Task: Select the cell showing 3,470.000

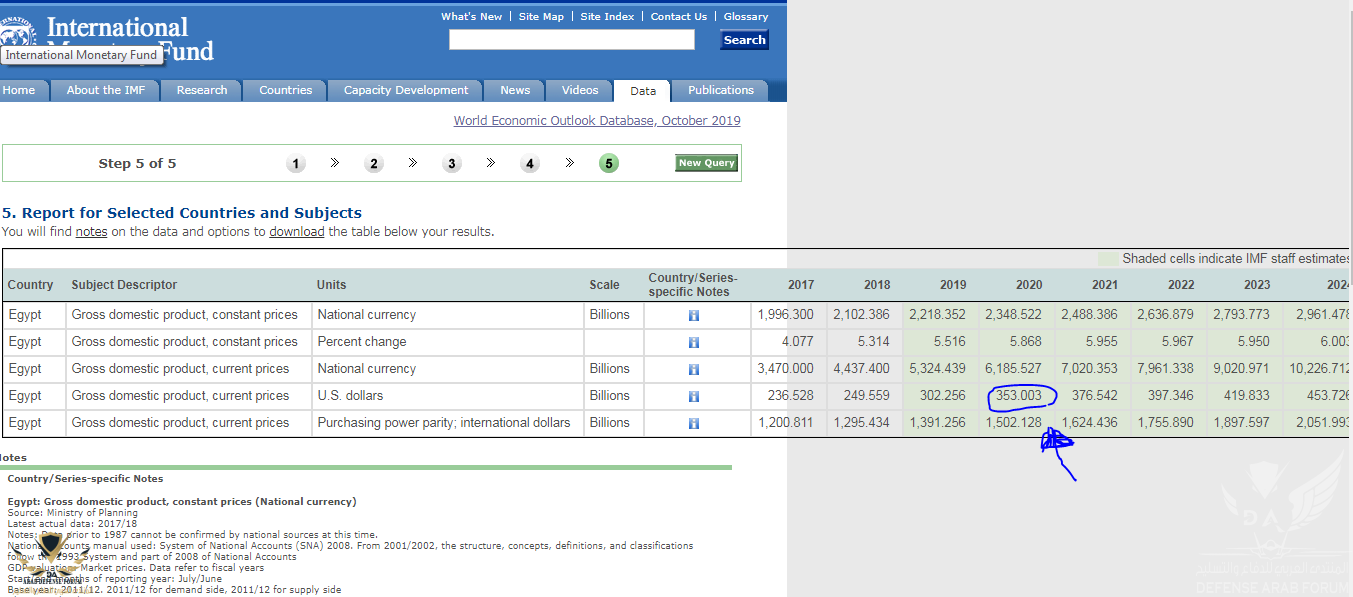Action: pyautogui.click(x=788, y=369)
